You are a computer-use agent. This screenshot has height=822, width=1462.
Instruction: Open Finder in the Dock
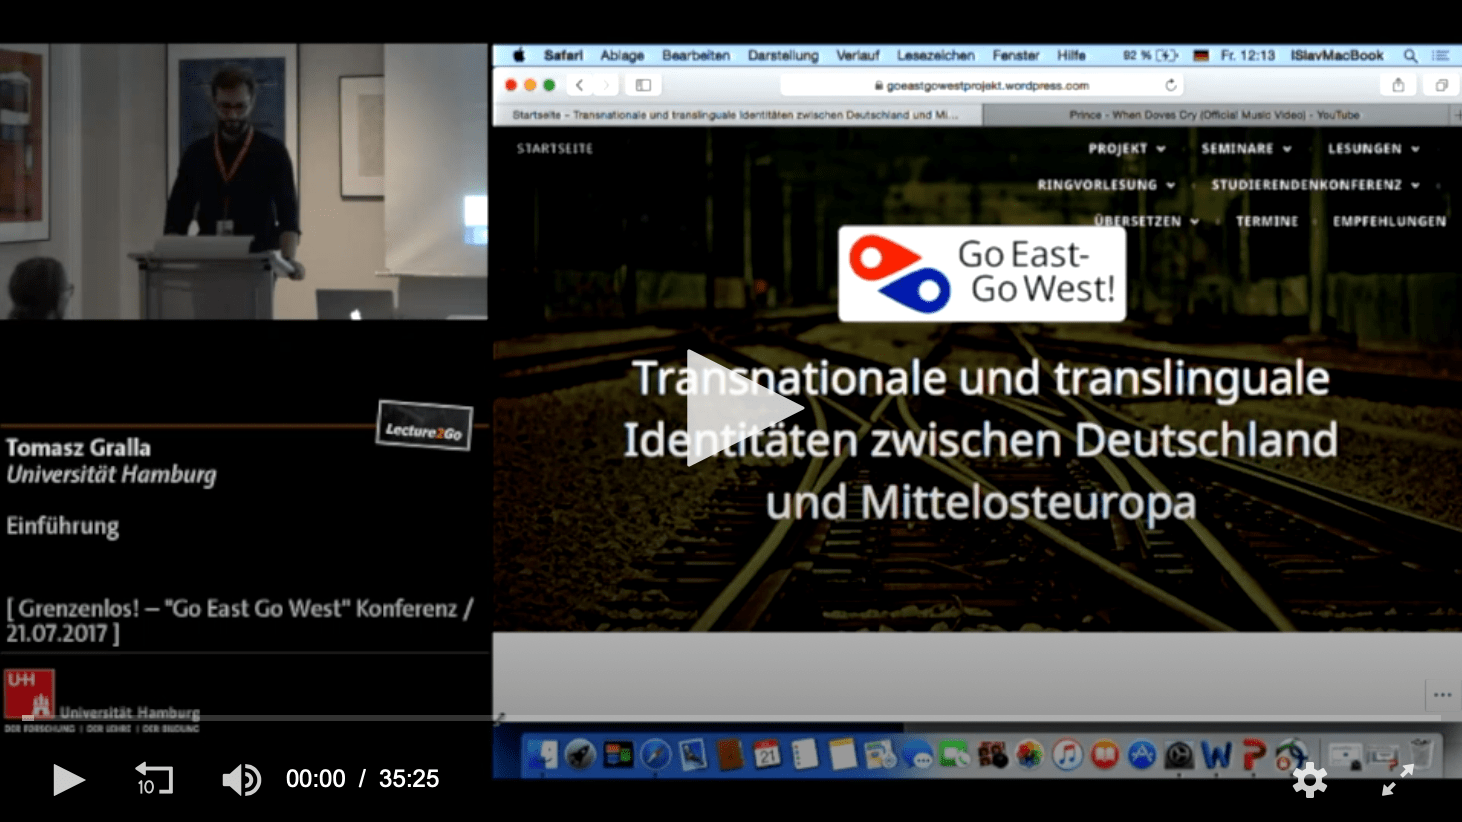point(543,753)
